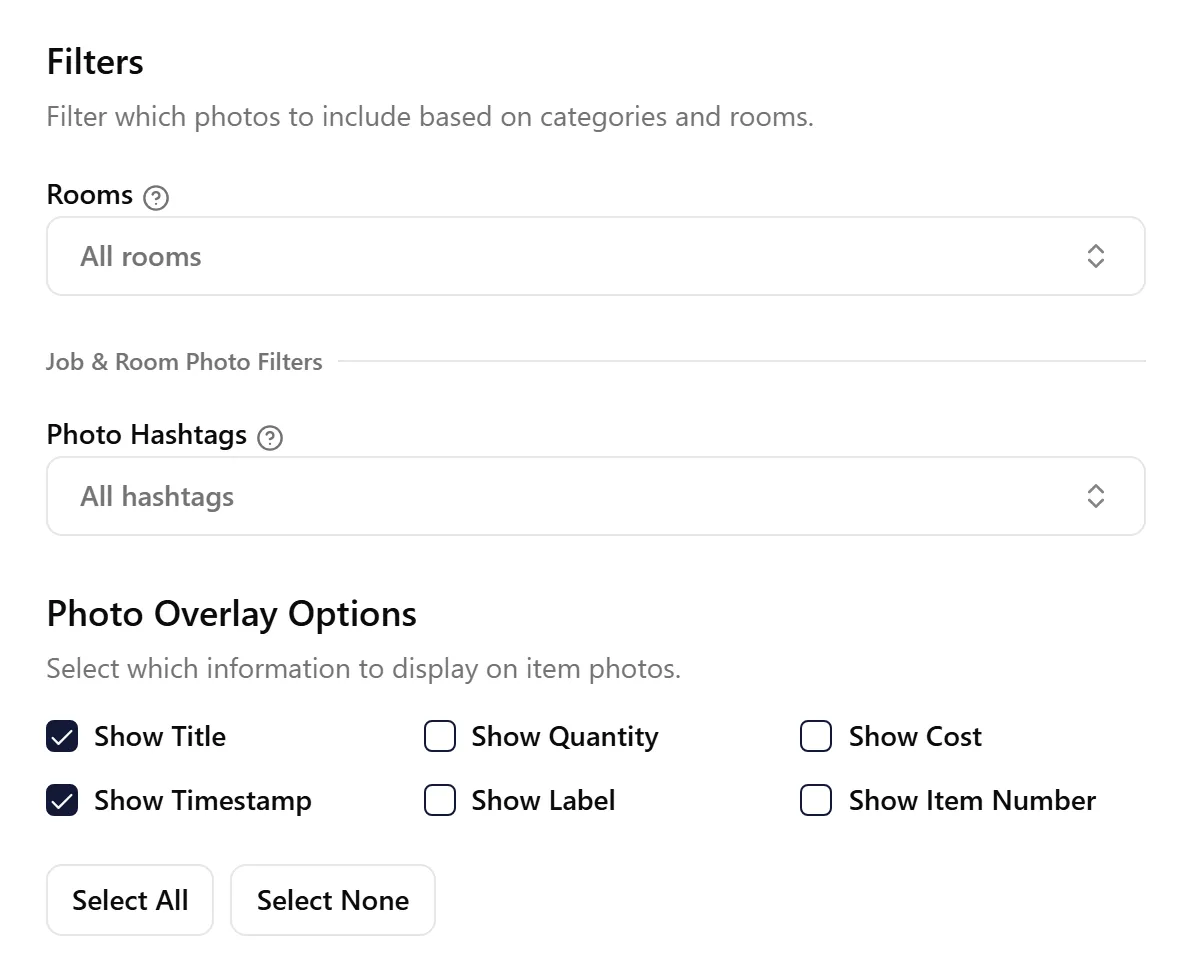Click the Job & Room Photo Filters label
Screen dimensions: 1192x968
184,361
